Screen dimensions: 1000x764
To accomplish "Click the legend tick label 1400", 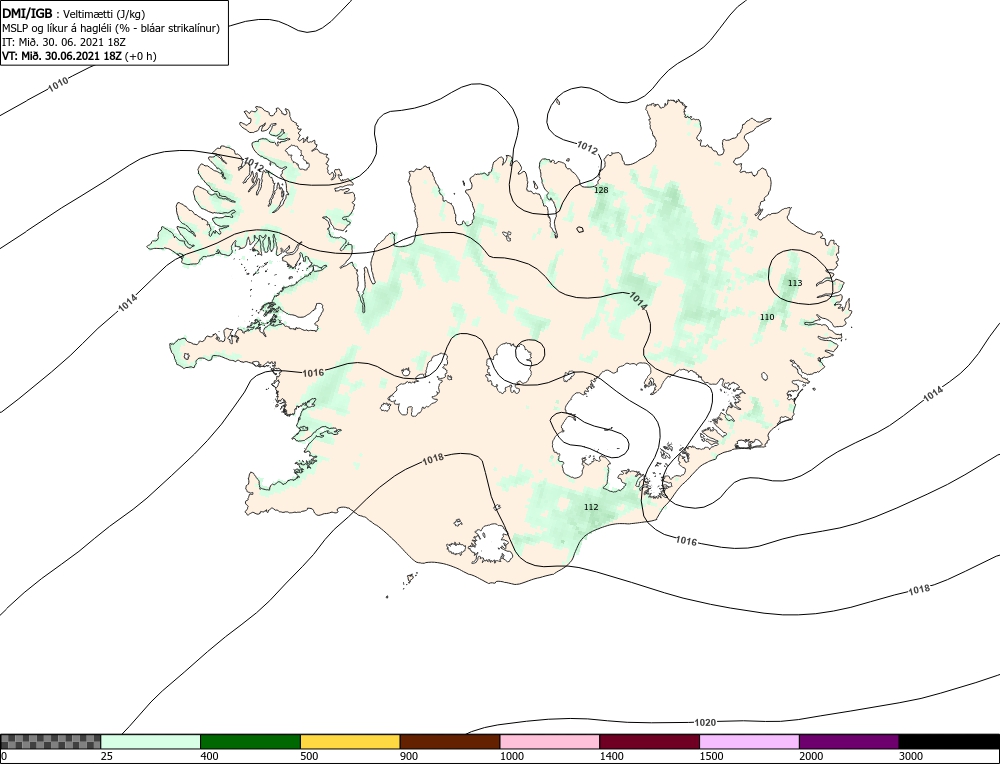I will pyautogui.click(x=611, y=756).
